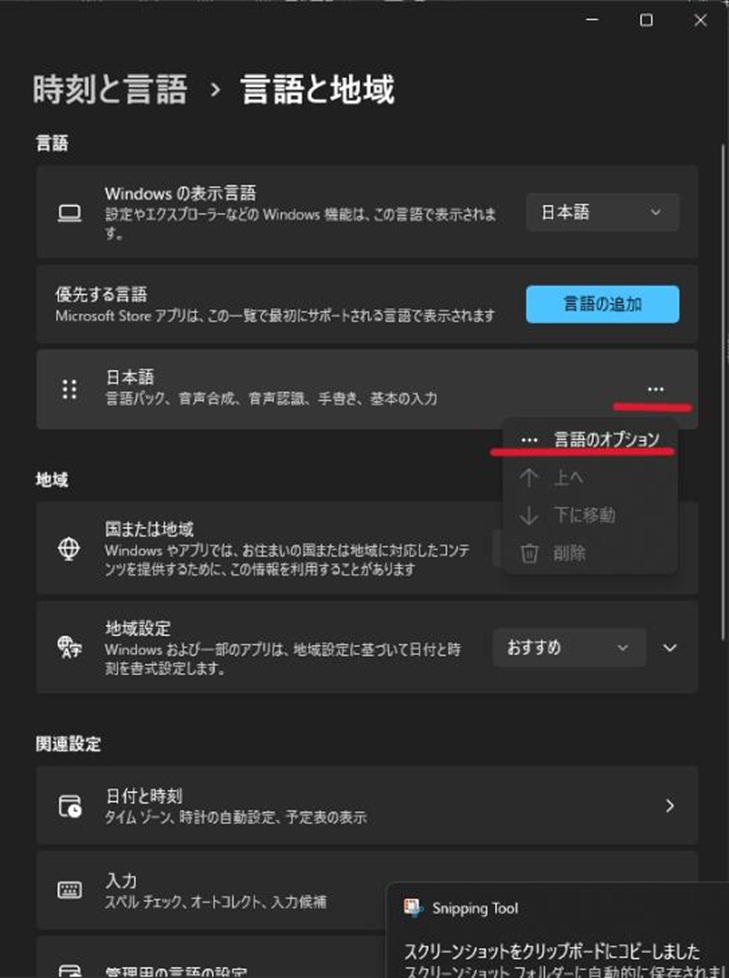Open the おすすめ regional format dropdown
This screenshot has width=729, height=978.
pos(569,647)
